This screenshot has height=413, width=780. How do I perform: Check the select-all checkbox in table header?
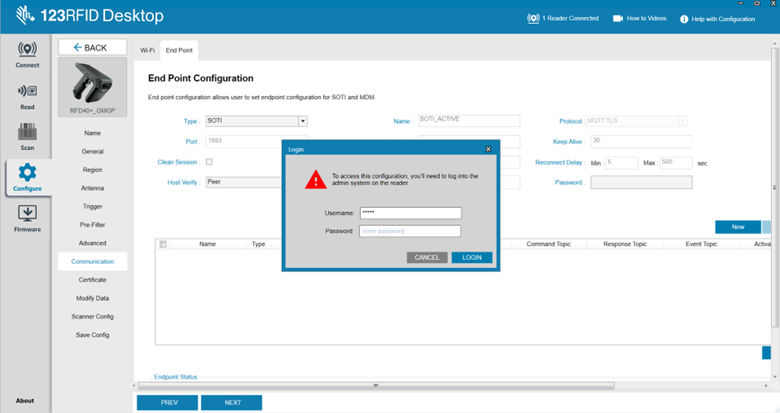coord(163,244)
